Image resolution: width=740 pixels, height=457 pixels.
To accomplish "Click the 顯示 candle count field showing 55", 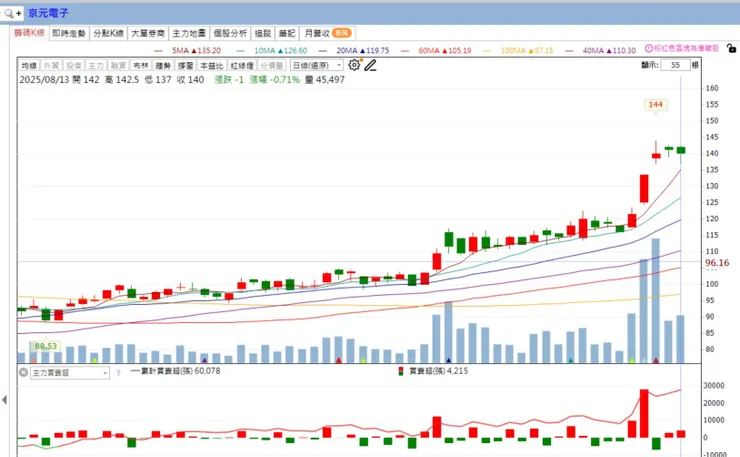I will pos(675,65).
